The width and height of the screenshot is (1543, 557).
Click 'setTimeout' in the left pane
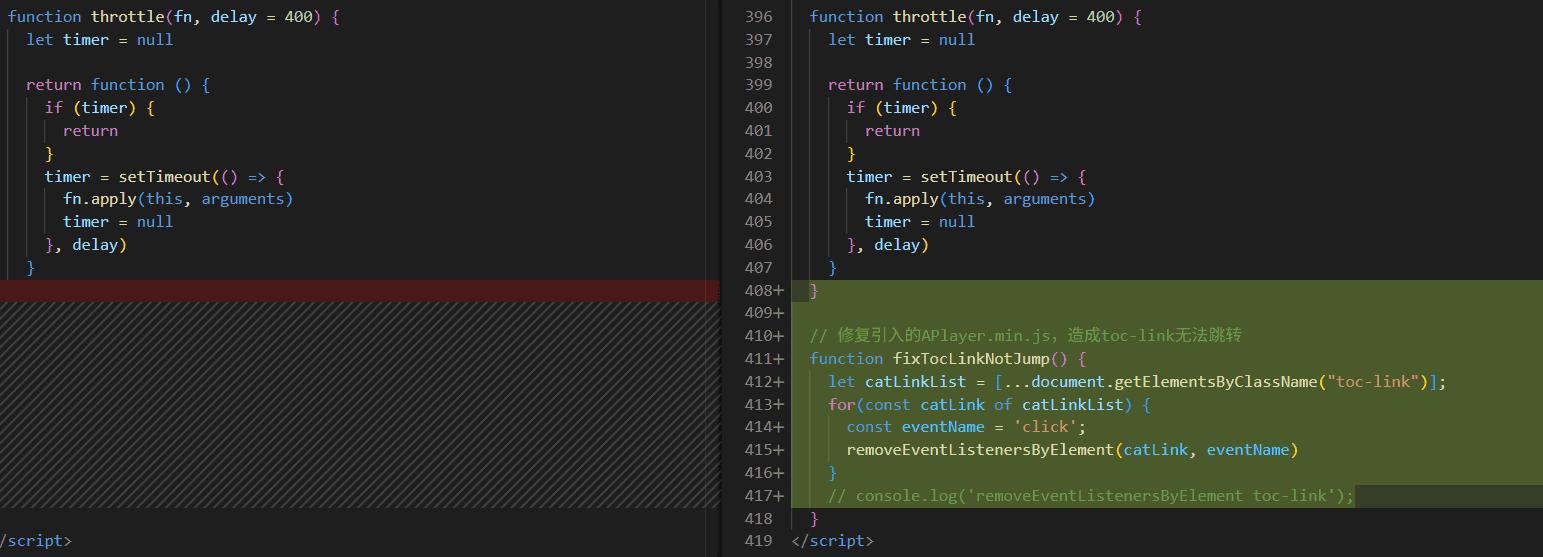tap(164, 177)
